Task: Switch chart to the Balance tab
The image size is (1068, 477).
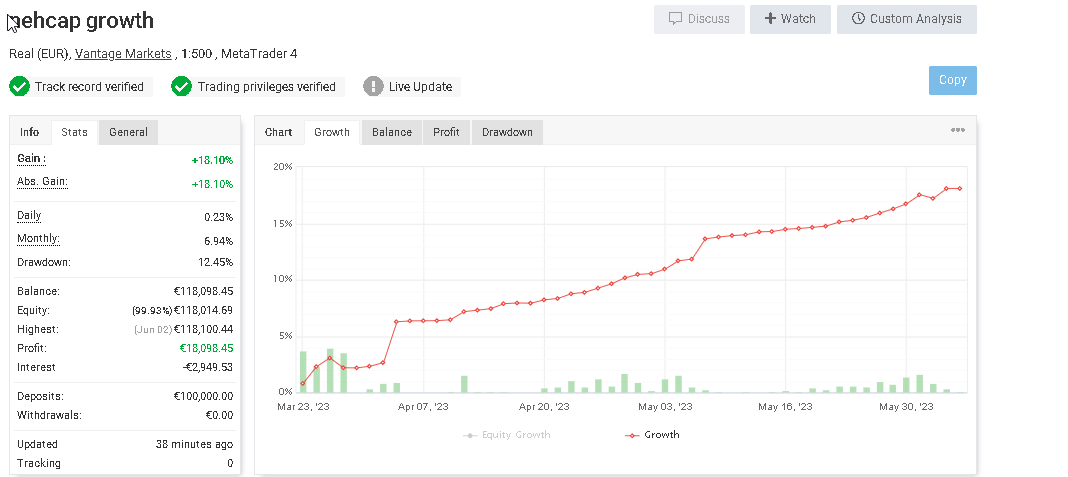Action: (391, 132)
